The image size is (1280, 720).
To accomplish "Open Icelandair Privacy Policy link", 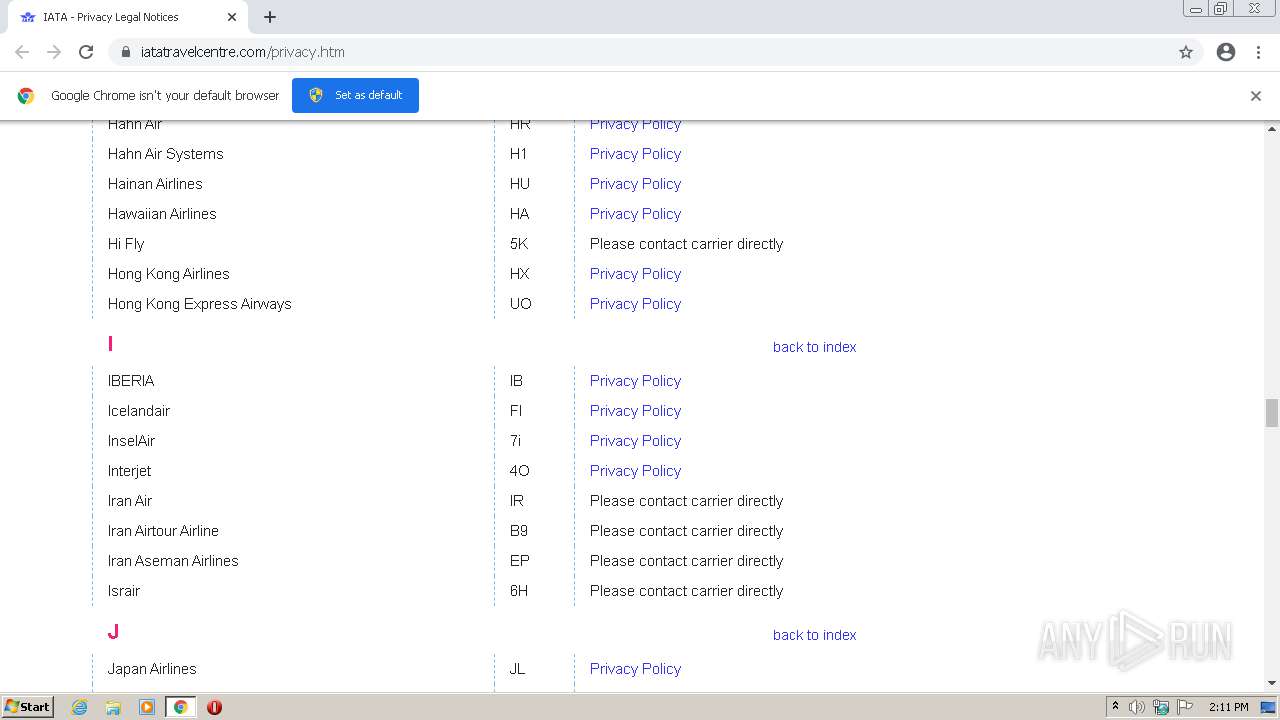I will pos(635,411).
